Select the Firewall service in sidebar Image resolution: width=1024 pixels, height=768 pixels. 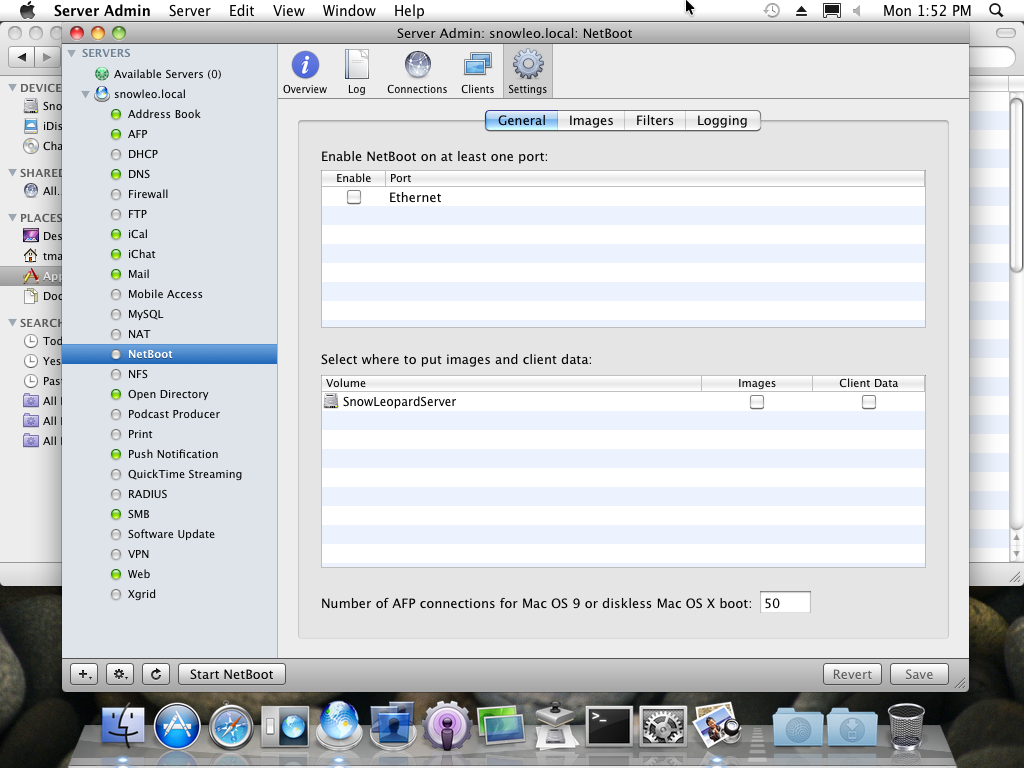click(170, 194)
